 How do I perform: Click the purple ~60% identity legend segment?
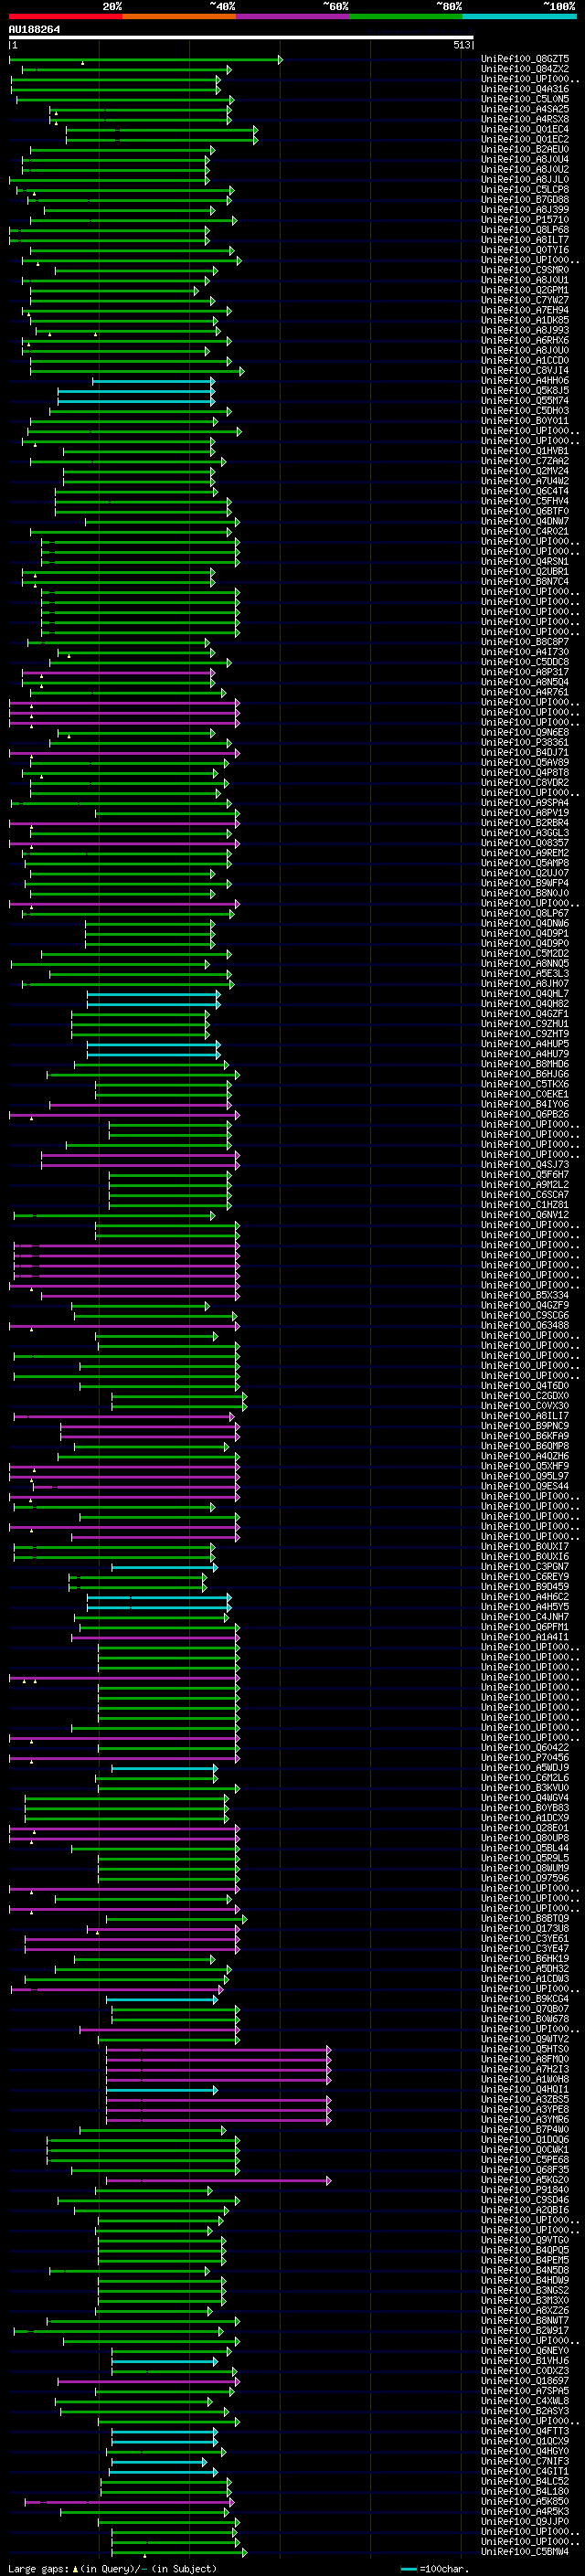coord(292,17)
